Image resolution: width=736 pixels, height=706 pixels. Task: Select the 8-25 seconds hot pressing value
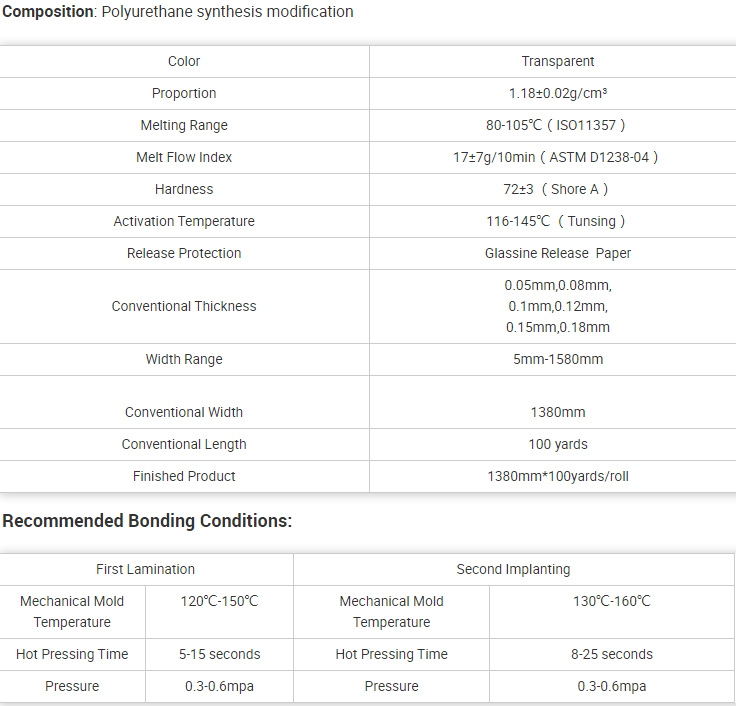(612, 654)
